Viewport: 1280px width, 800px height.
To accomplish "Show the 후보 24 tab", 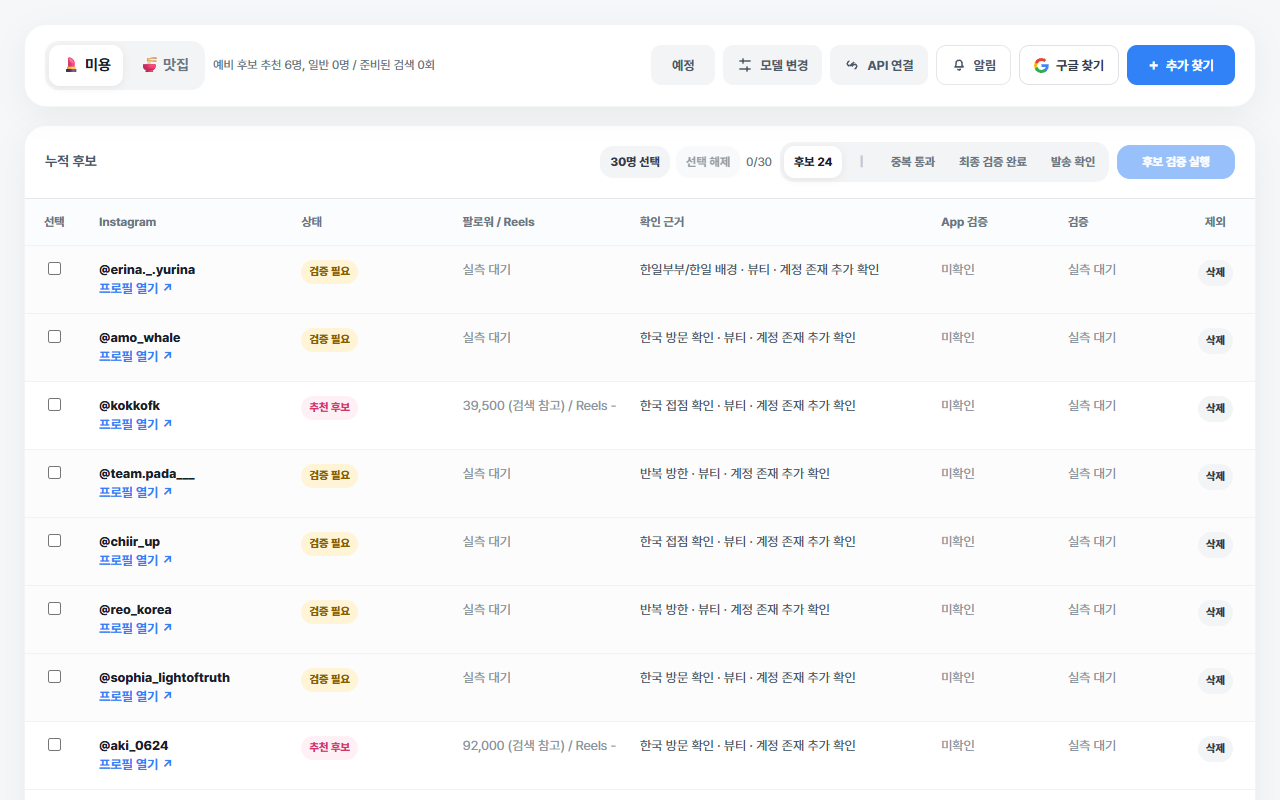I will tap(813, 162).
